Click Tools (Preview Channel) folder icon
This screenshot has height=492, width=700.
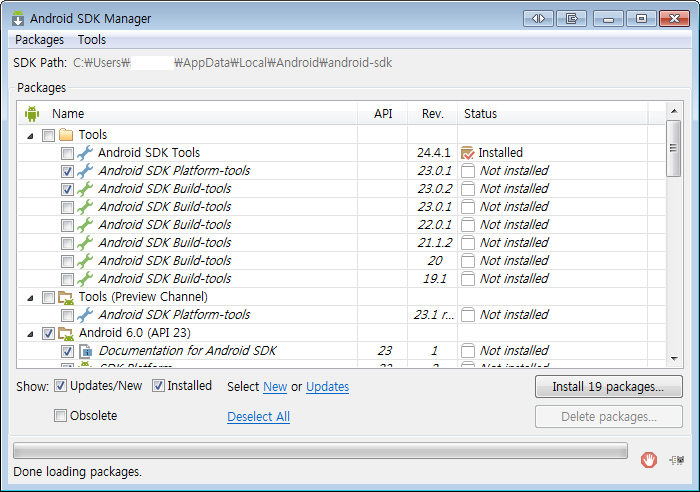click(66, 297)
